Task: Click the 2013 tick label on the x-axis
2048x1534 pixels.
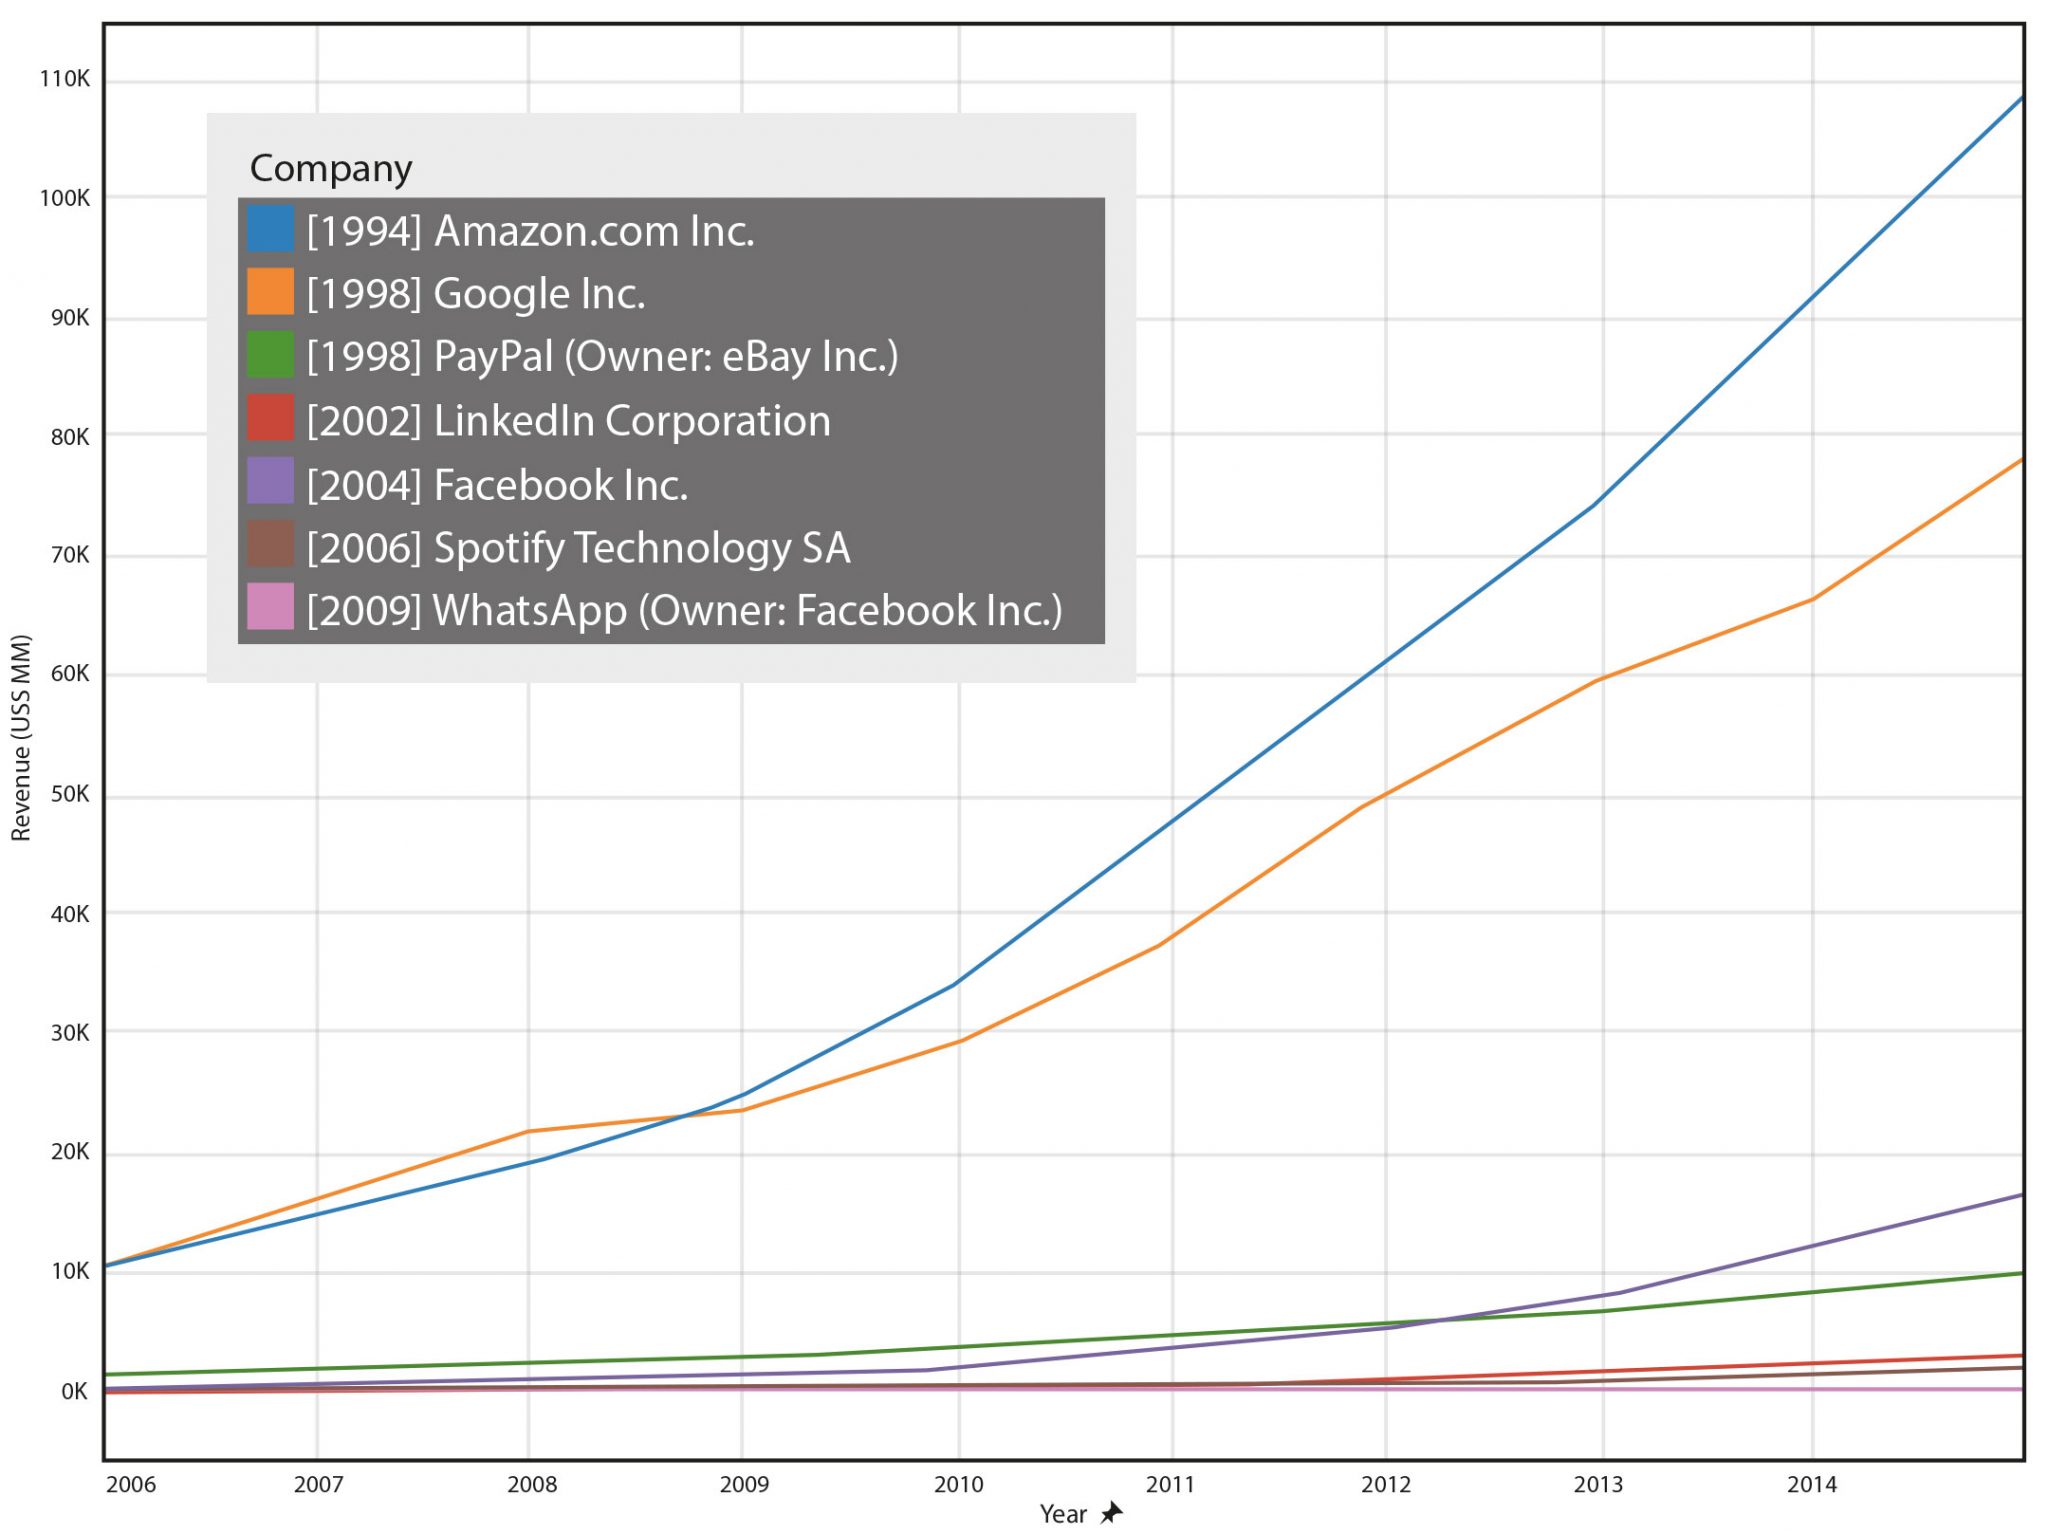Action: [x=1598, y=1484]
